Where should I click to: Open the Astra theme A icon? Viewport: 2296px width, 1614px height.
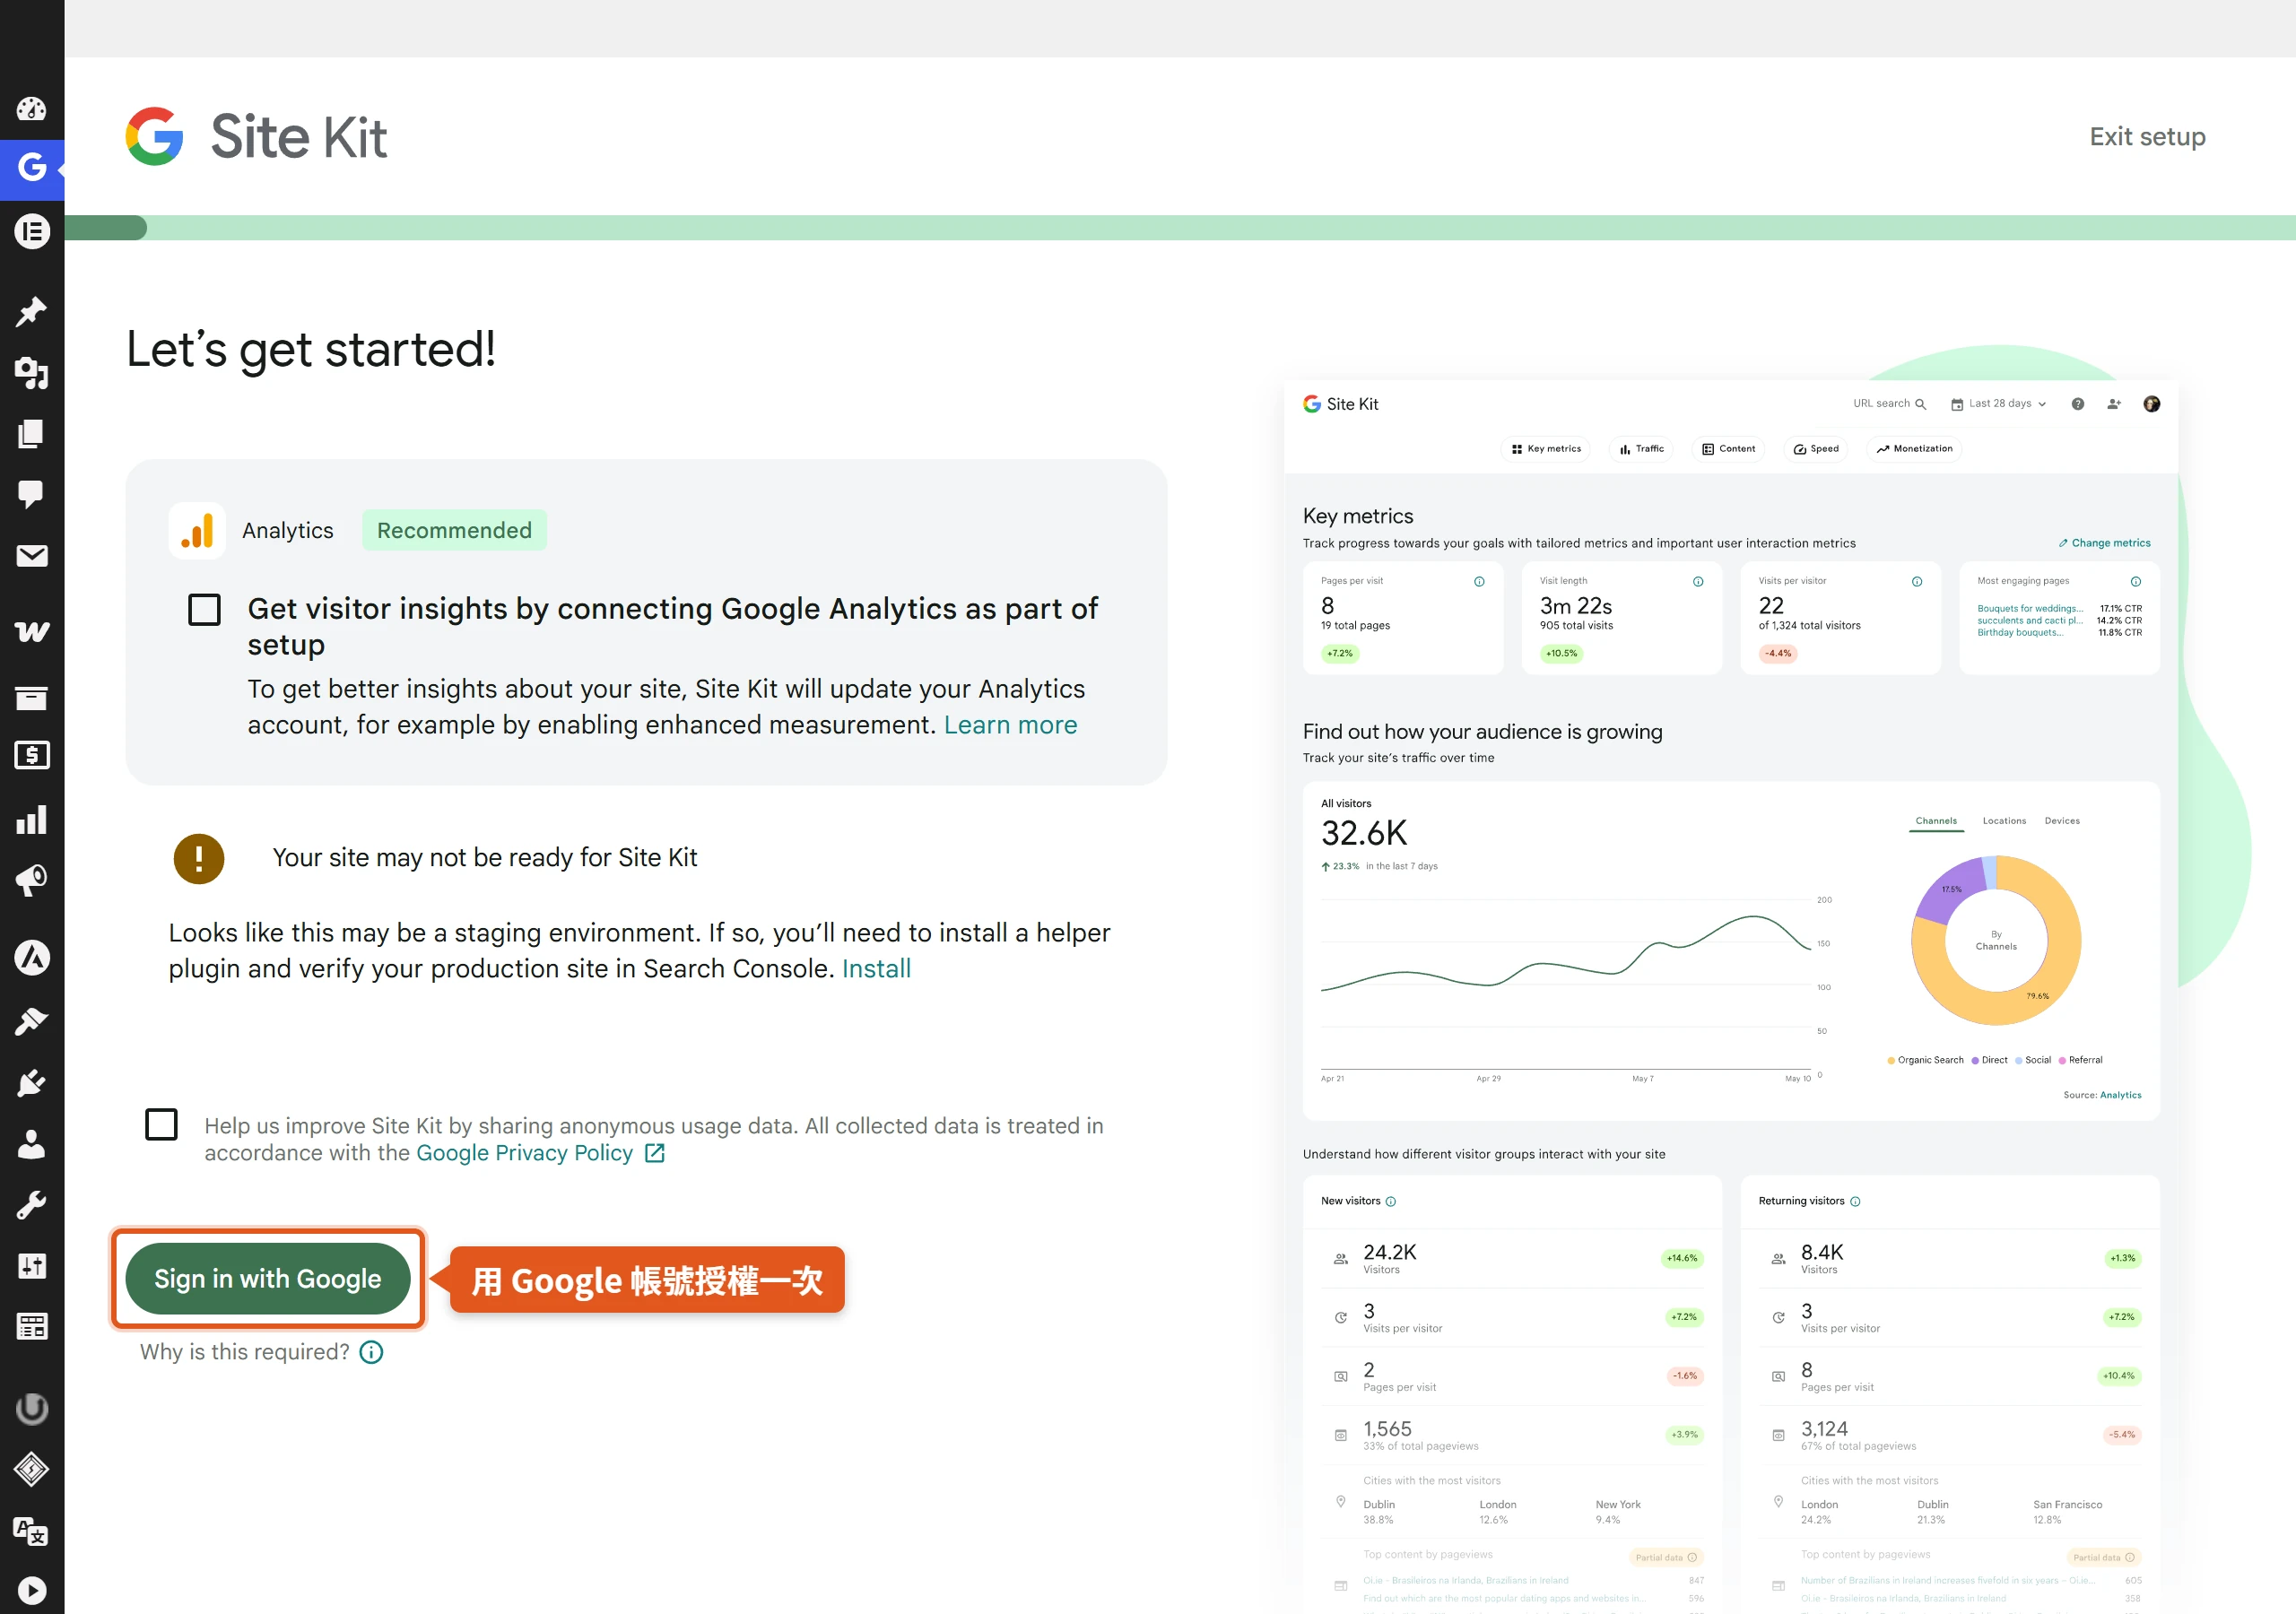pyautogui.click(x=32, y=958)
